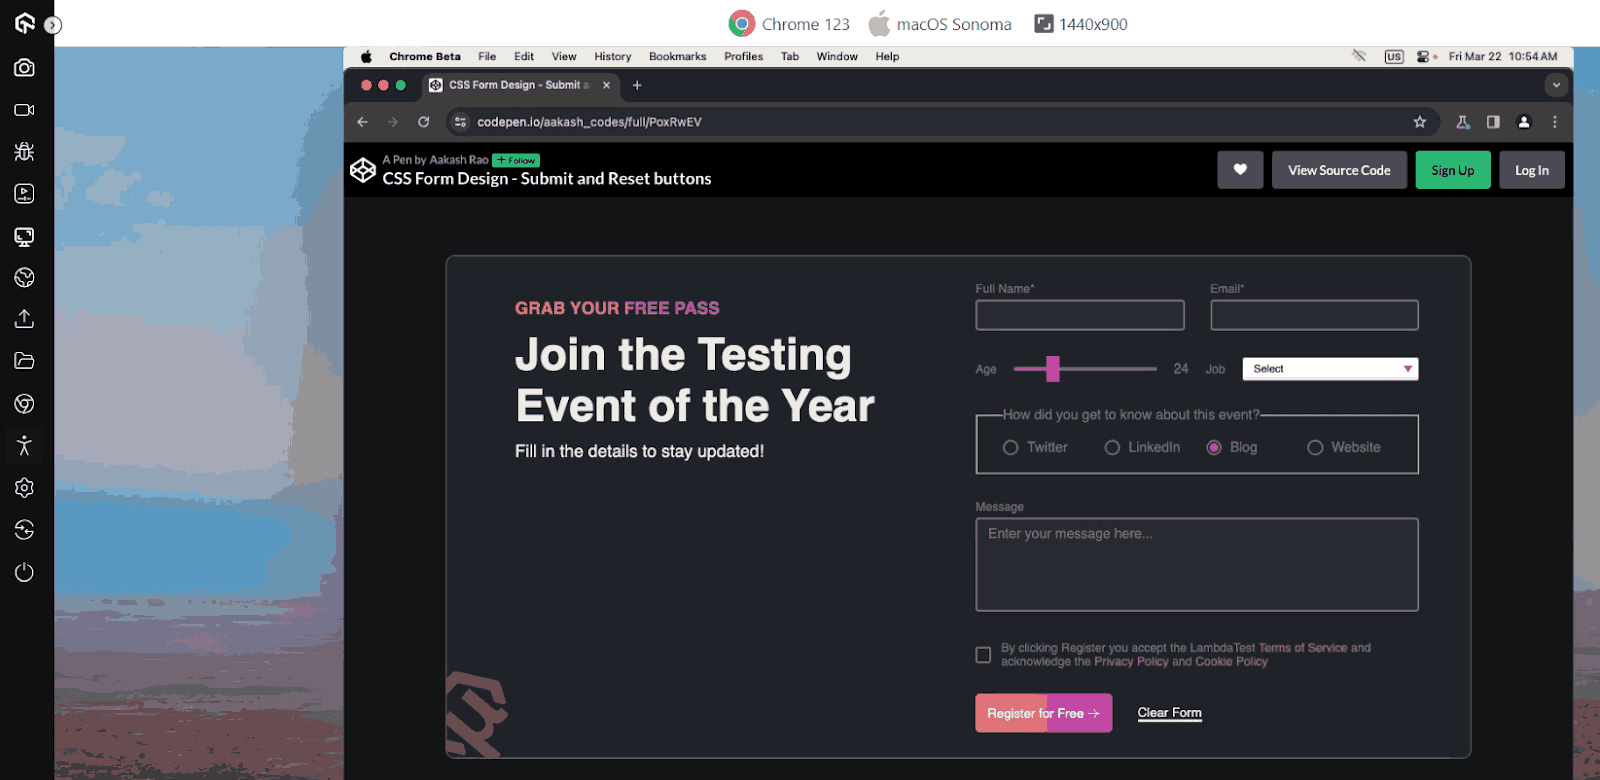Open the Cookie Policy link
The height and width of the screenshot is (780, 1600).
1231,662
